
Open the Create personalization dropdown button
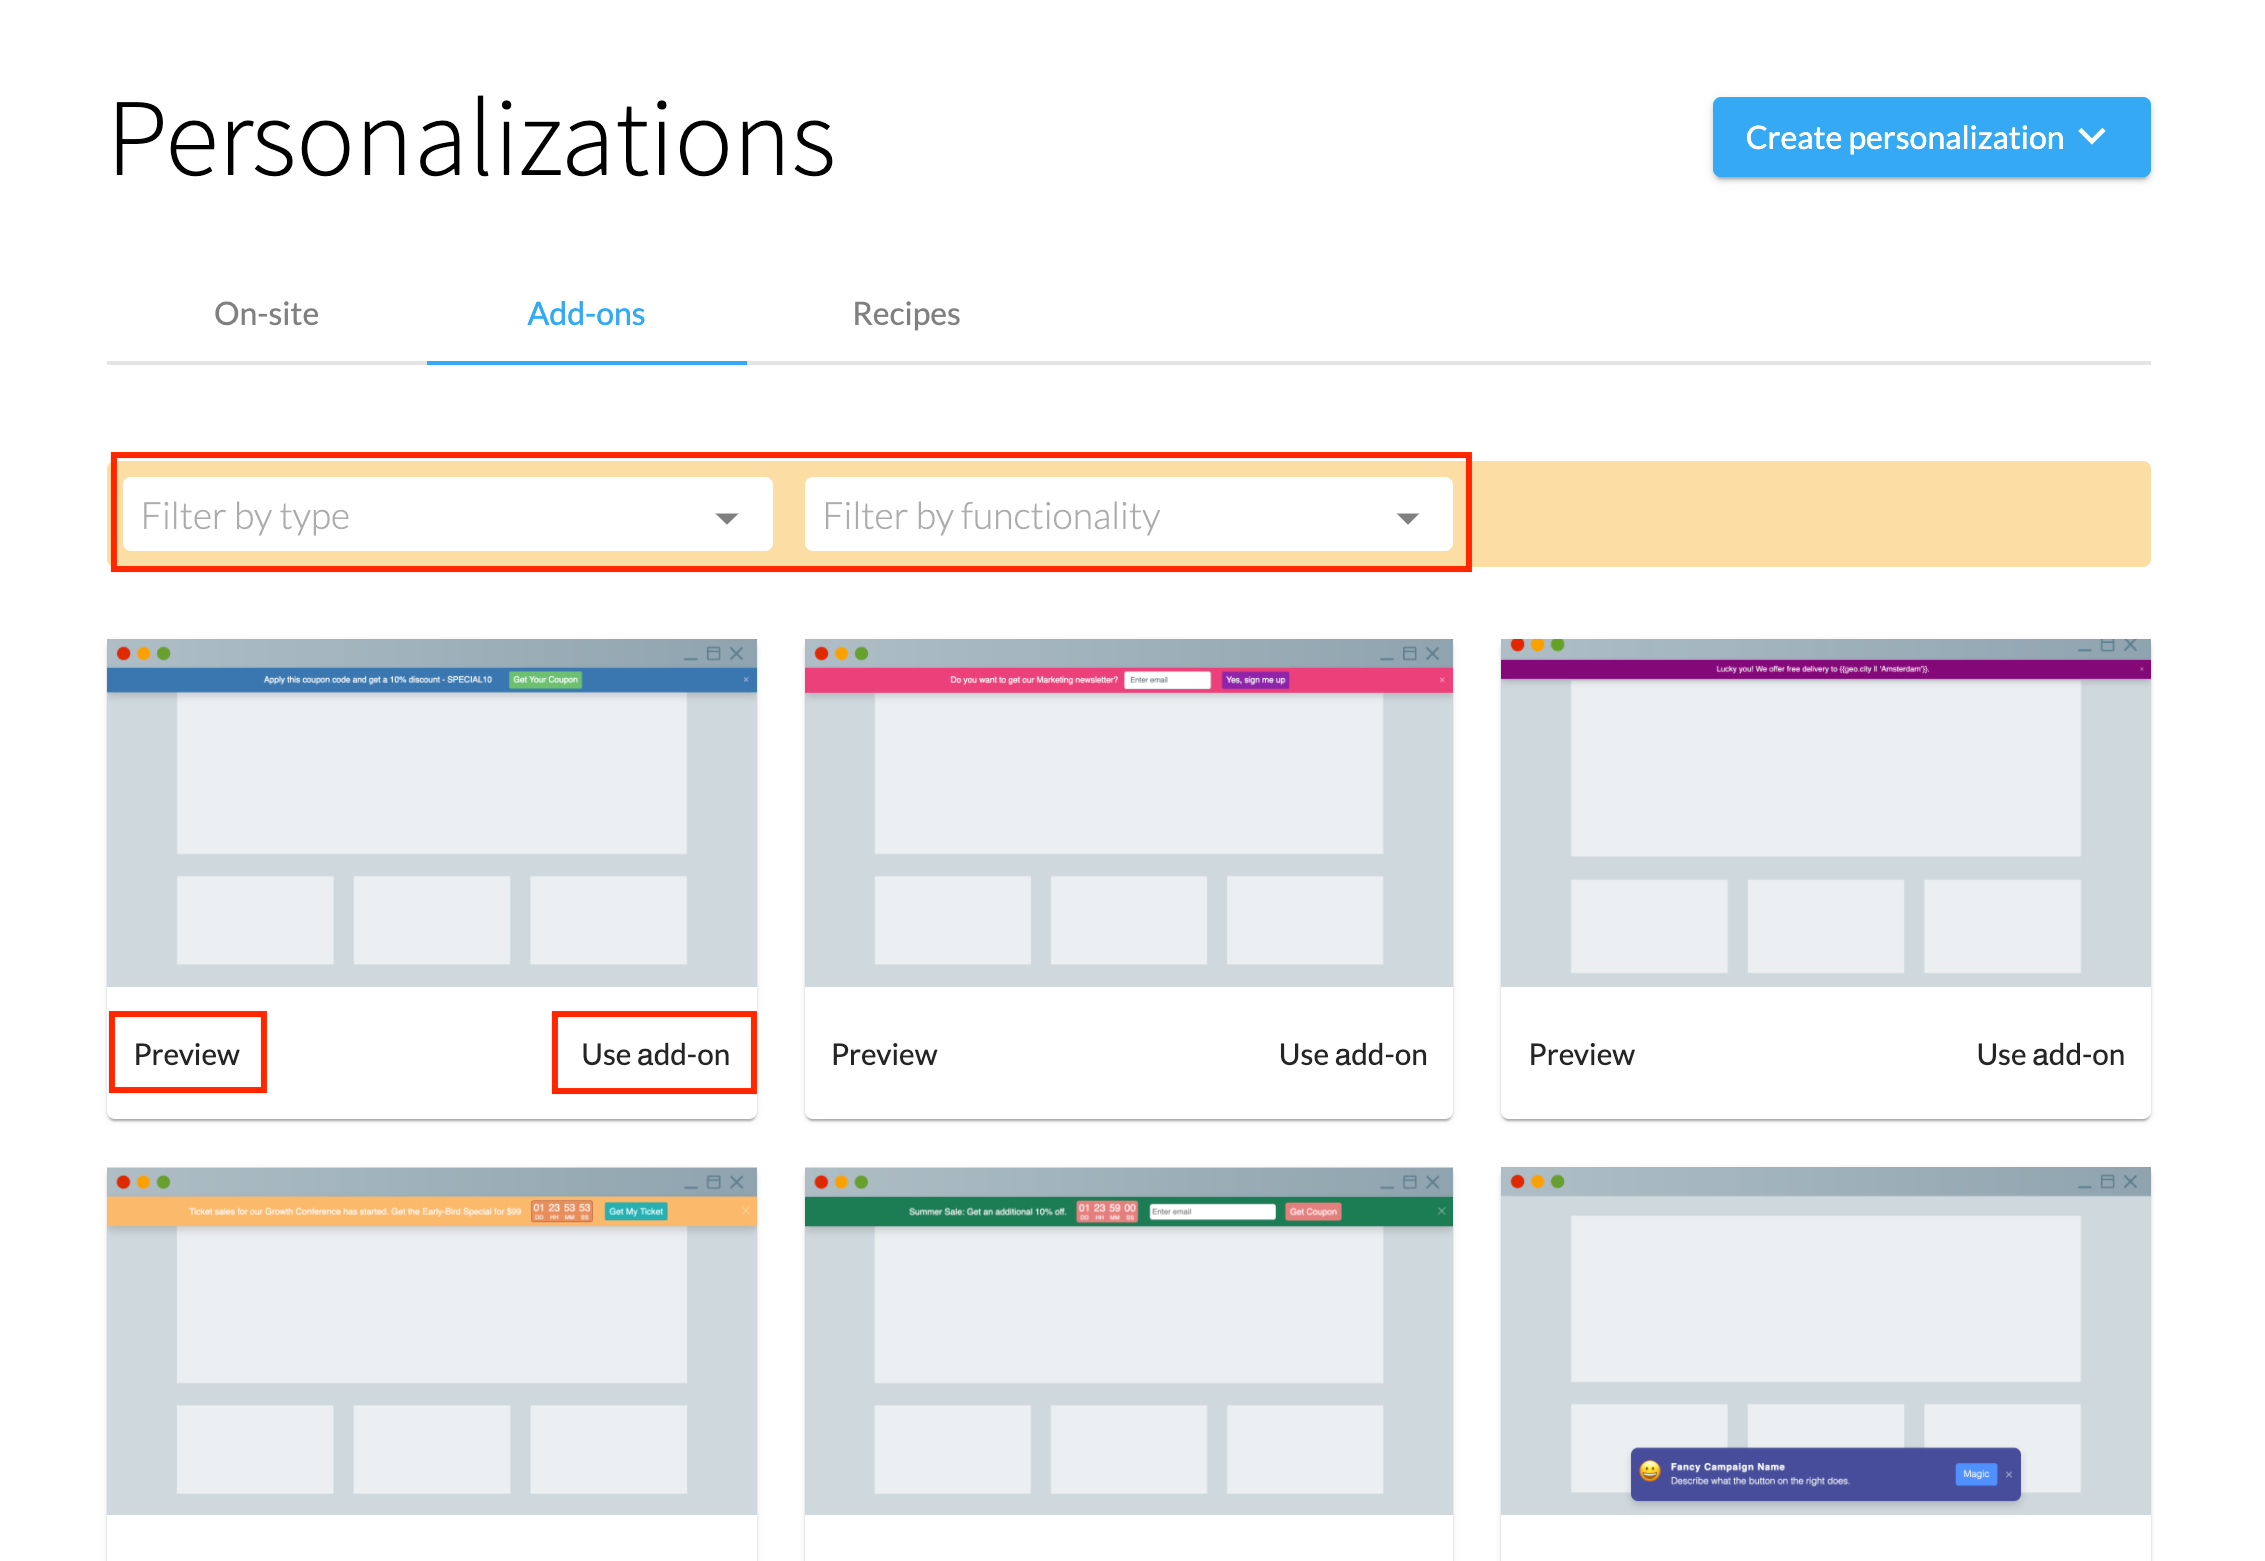pos(1930,138)
